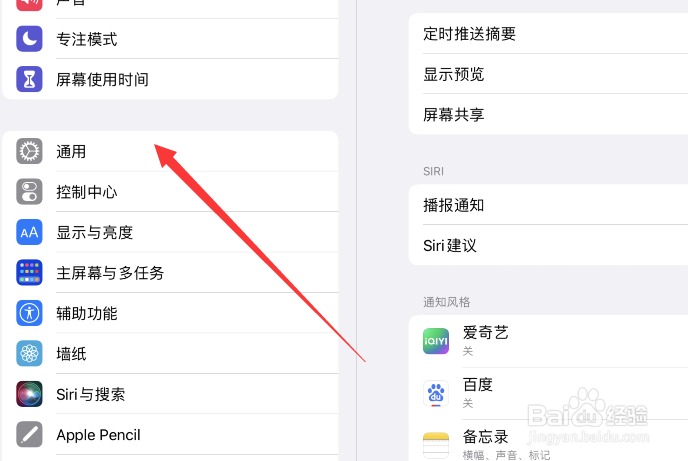The width and height of the screenshot is (688, 461).
Task: Open the 播报通知 Siri row
Action: click(x=548, y=205)
